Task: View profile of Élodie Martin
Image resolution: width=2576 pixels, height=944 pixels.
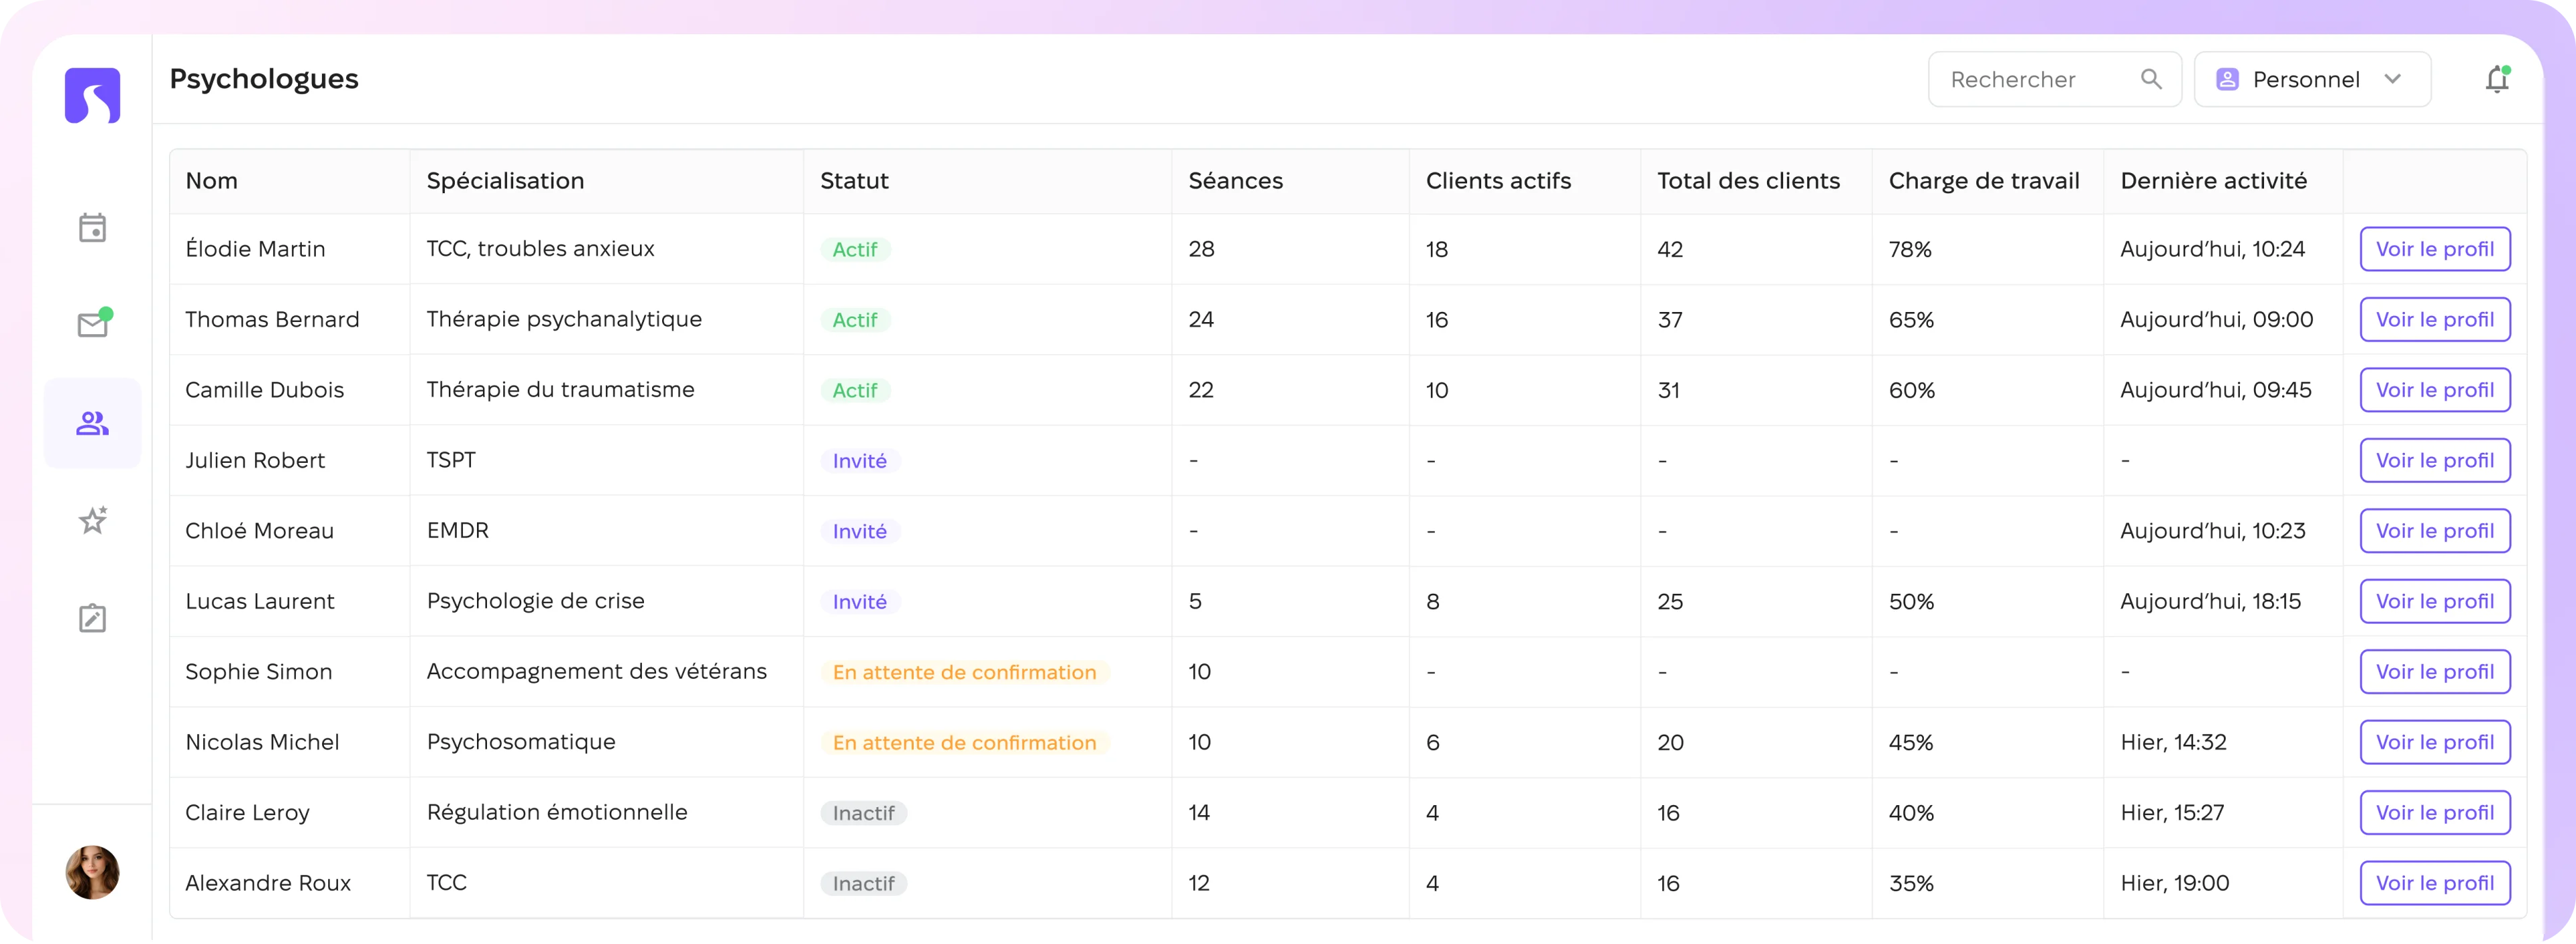Action: click(2434, 249)
